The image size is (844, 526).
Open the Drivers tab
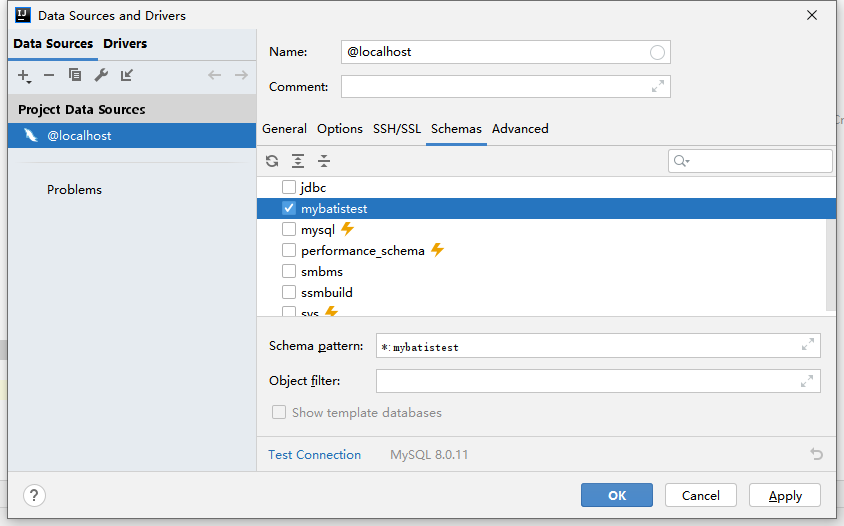click(125, 44)
